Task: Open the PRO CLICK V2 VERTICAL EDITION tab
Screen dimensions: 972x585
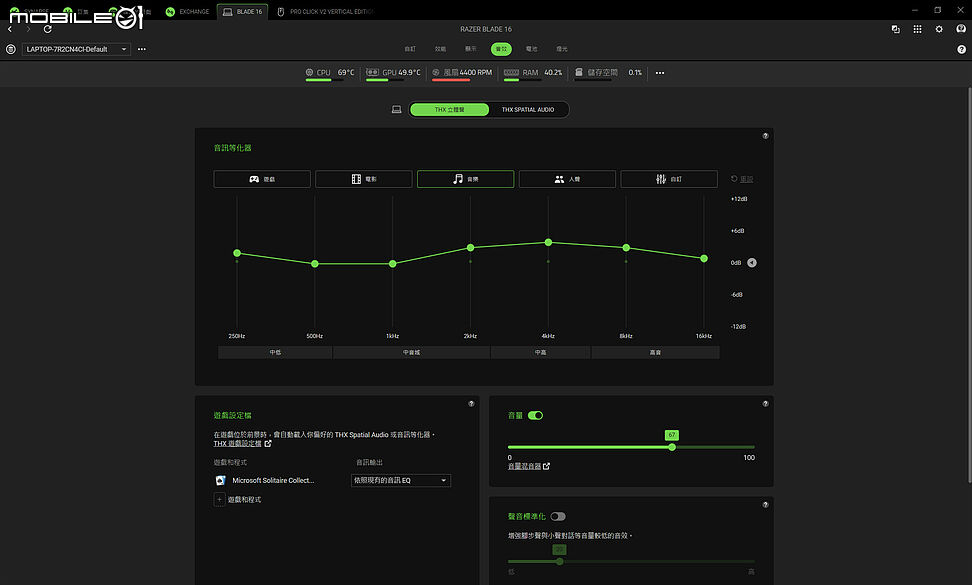Action: tap(325, 12)
